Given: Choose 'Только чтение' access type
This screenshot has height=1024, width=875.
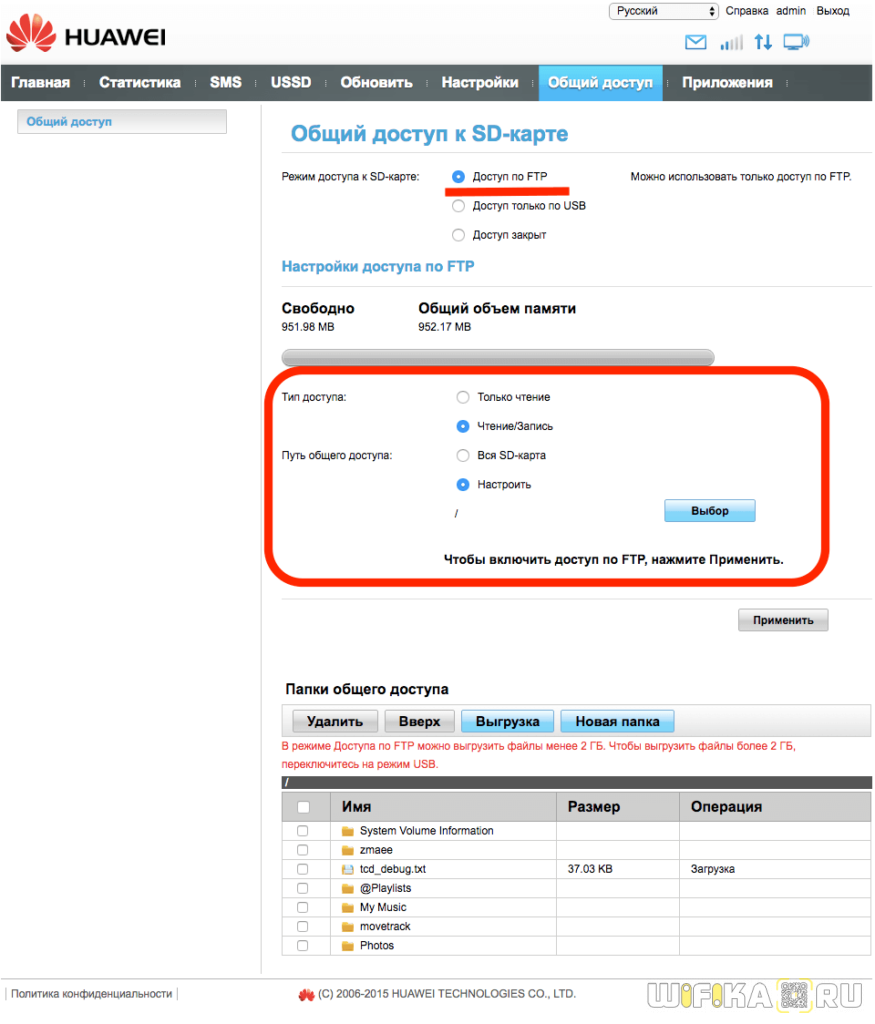Looking at the screenshot, I should click(x=463, y=397).
